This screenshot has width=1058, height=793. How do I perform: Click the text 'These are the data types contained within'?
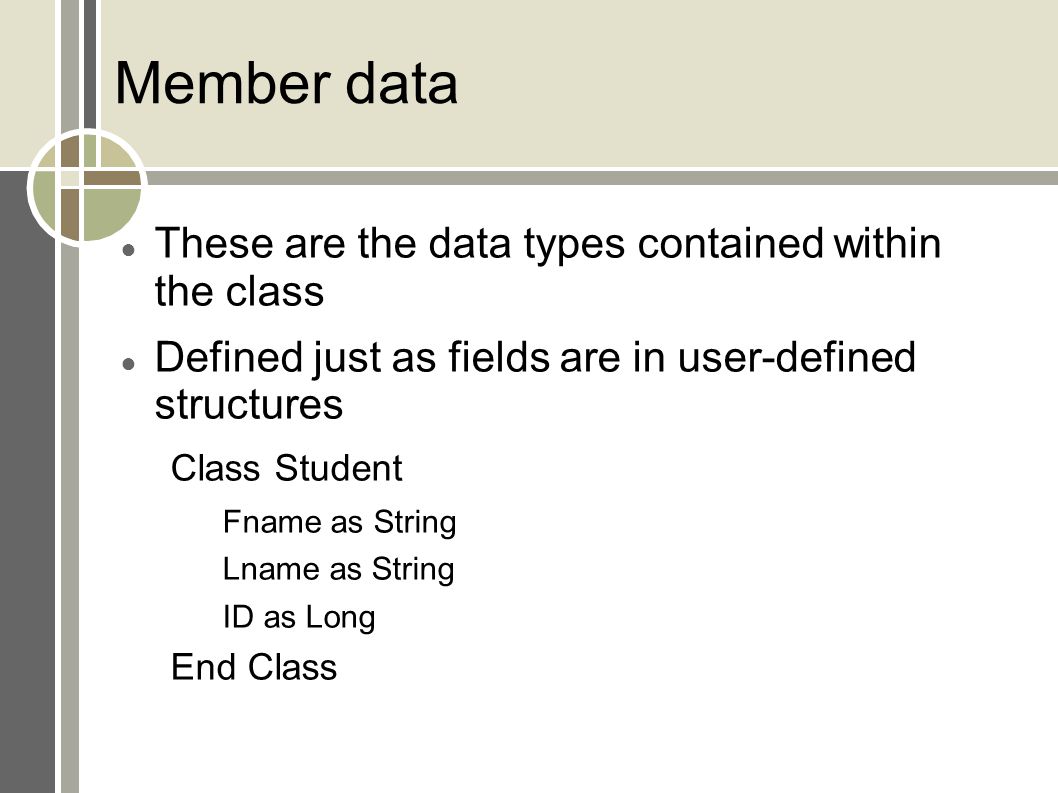548,243
